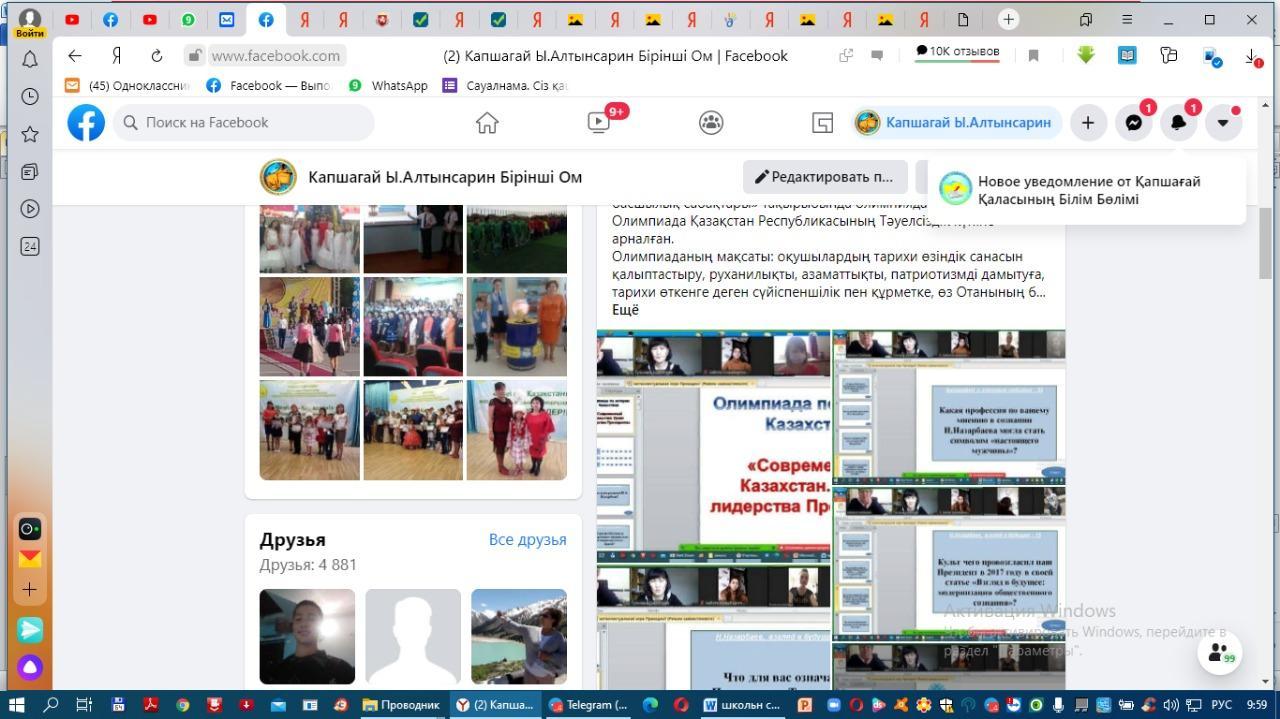Expand Facebook account dropdown arrow

1223,122
